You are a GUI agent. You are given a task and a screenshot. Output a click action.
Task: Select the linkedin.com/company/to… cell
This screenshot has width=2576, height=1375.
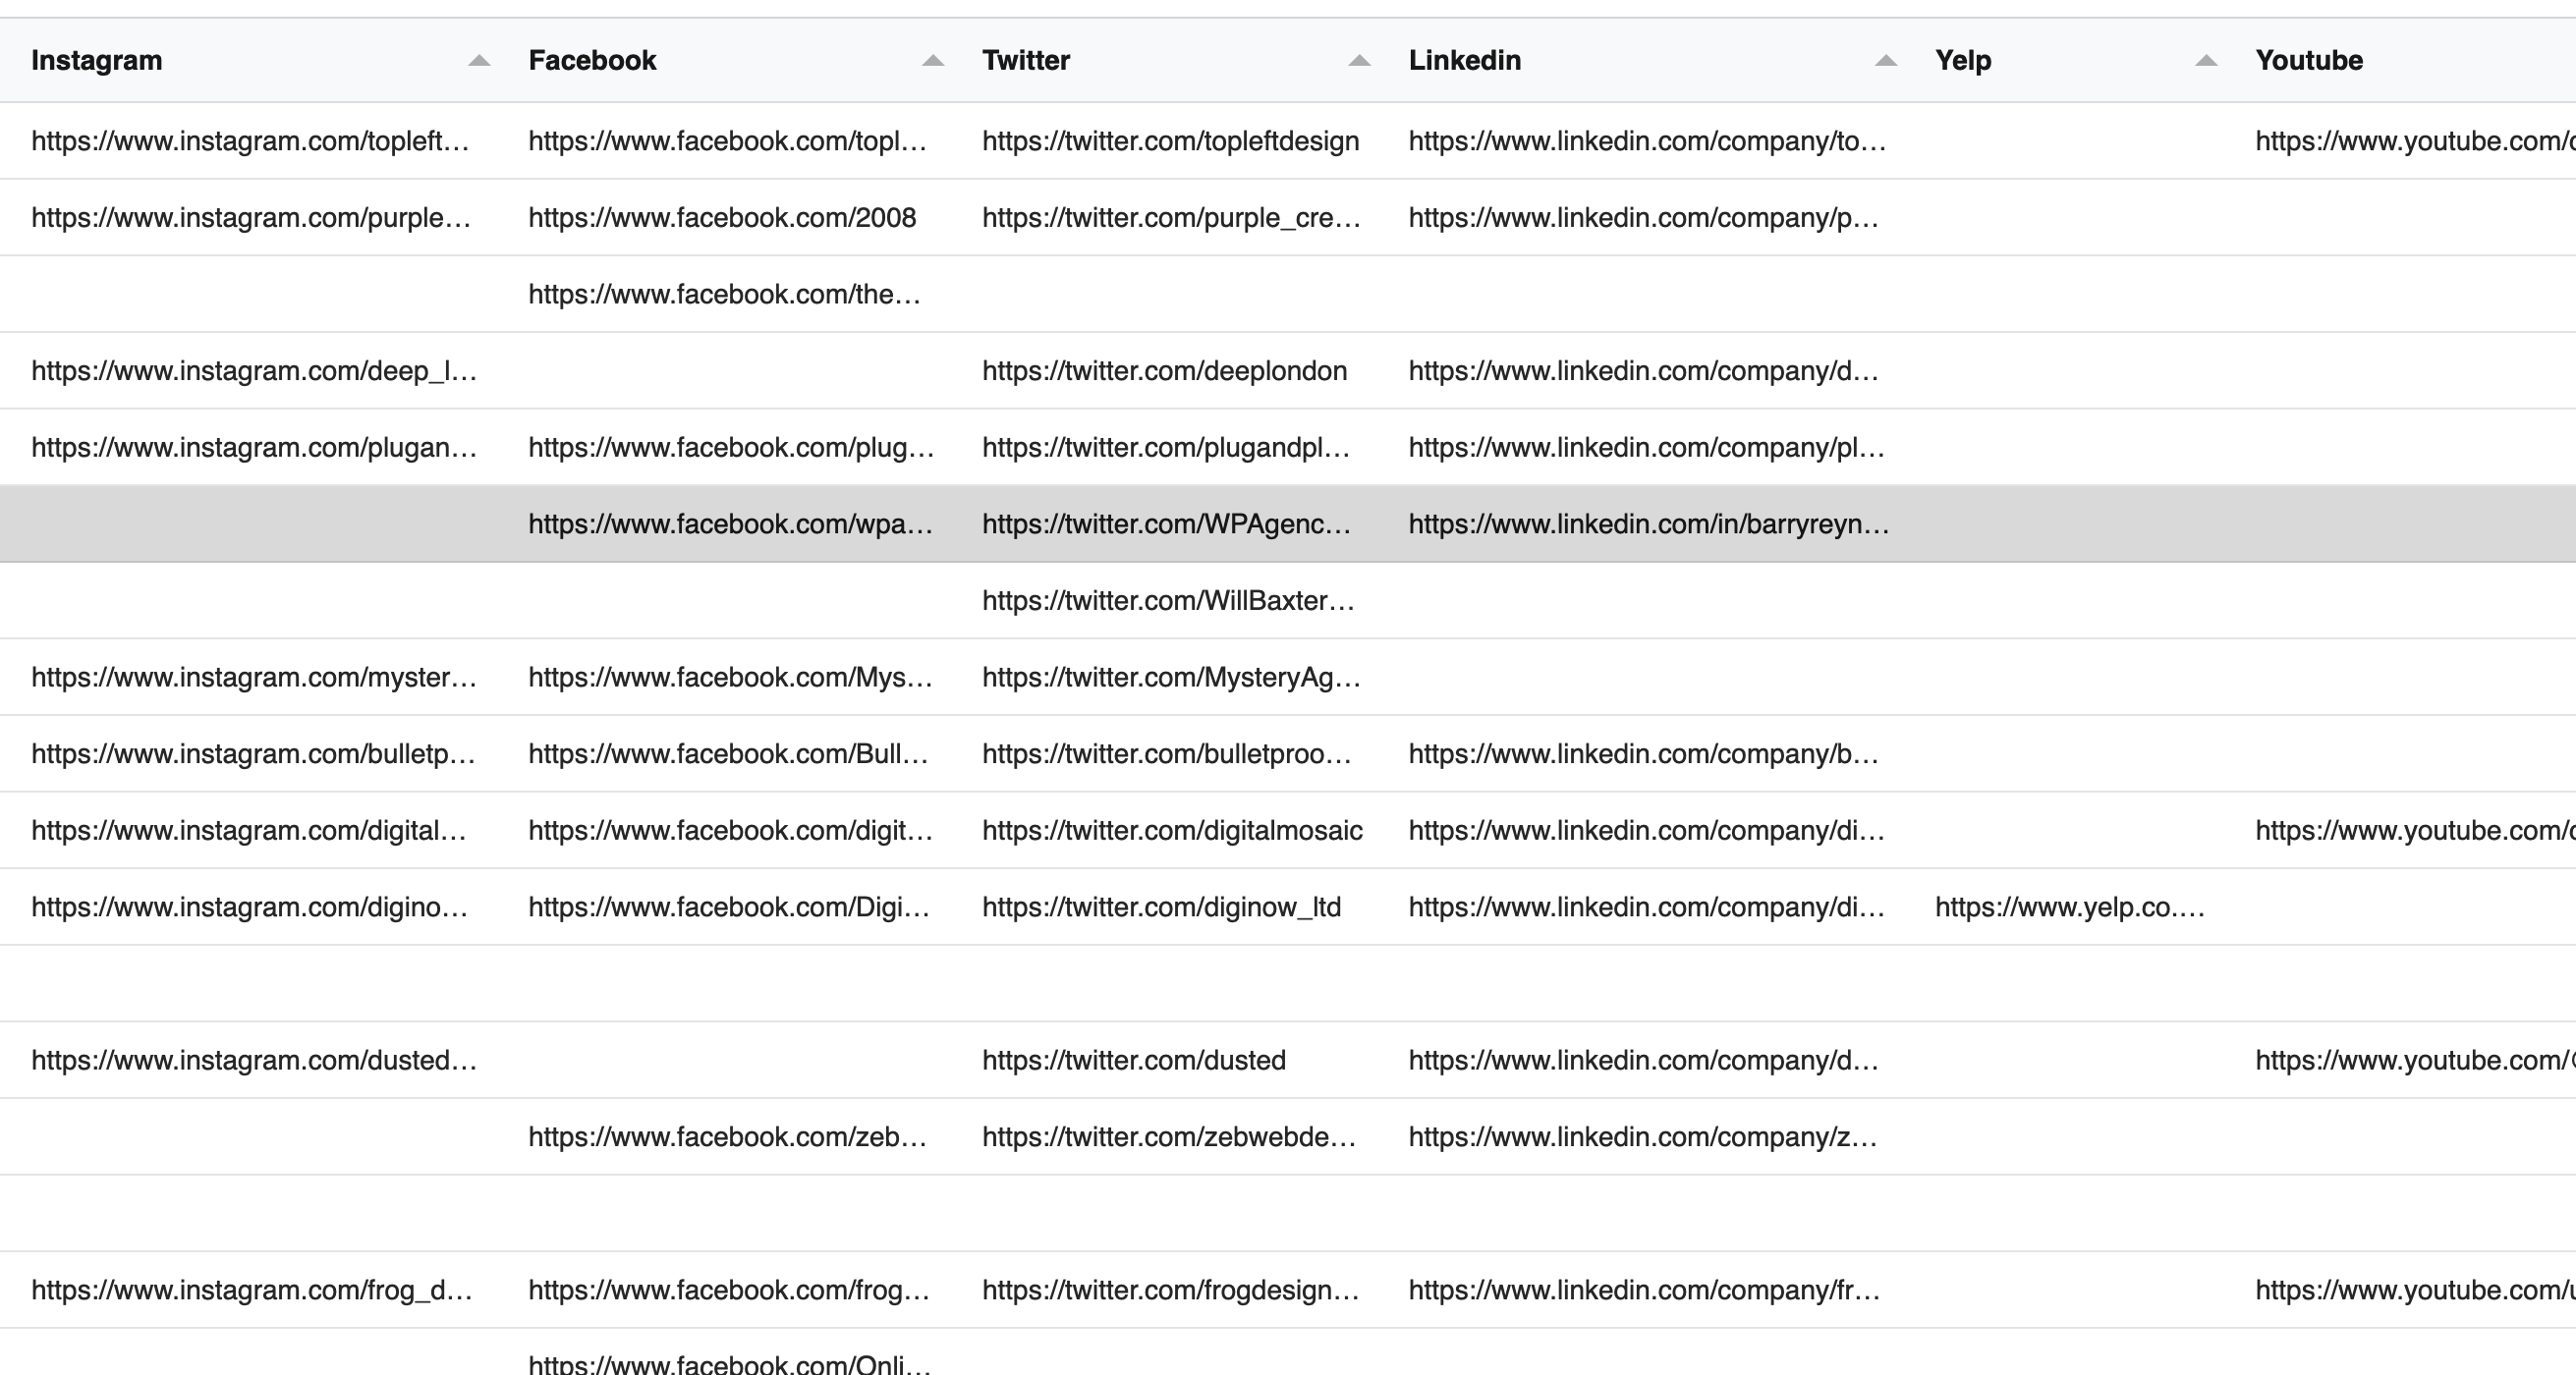(x=1647, y=141)
